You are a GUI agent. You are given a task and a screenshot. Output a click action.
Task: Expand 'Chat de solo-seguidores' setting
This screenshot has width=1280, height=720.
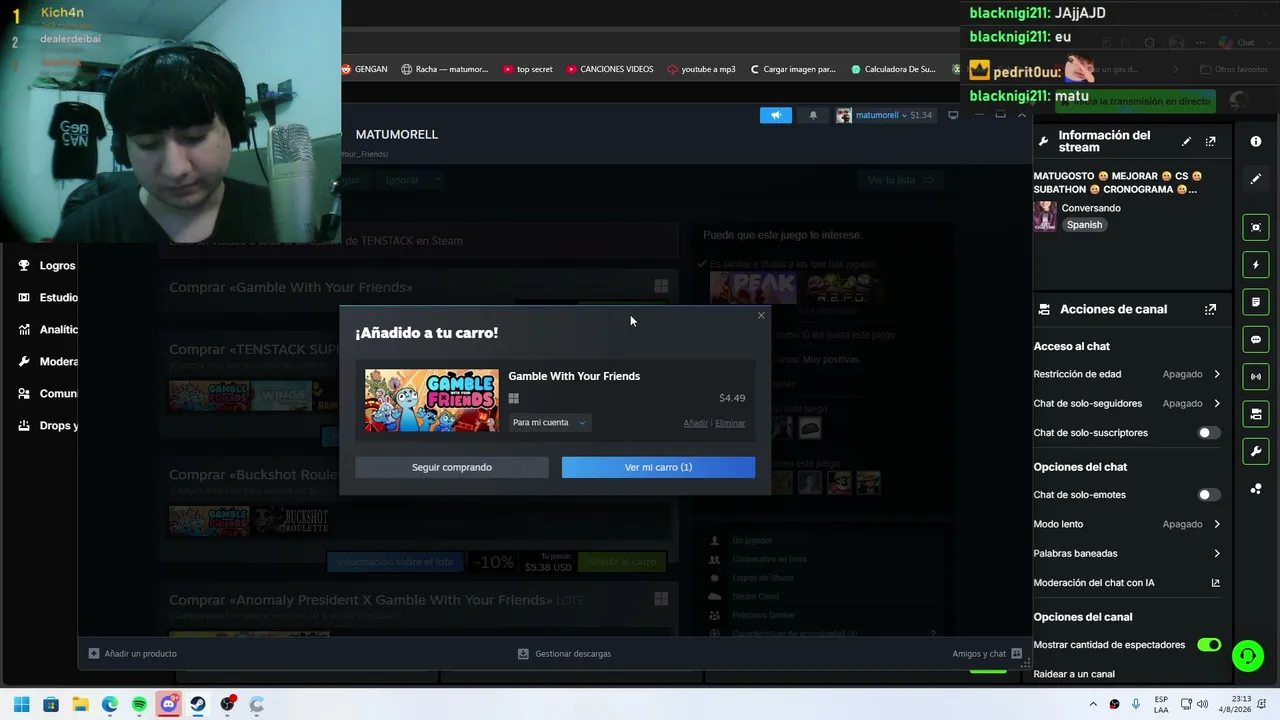click(x=1127, y=403)
